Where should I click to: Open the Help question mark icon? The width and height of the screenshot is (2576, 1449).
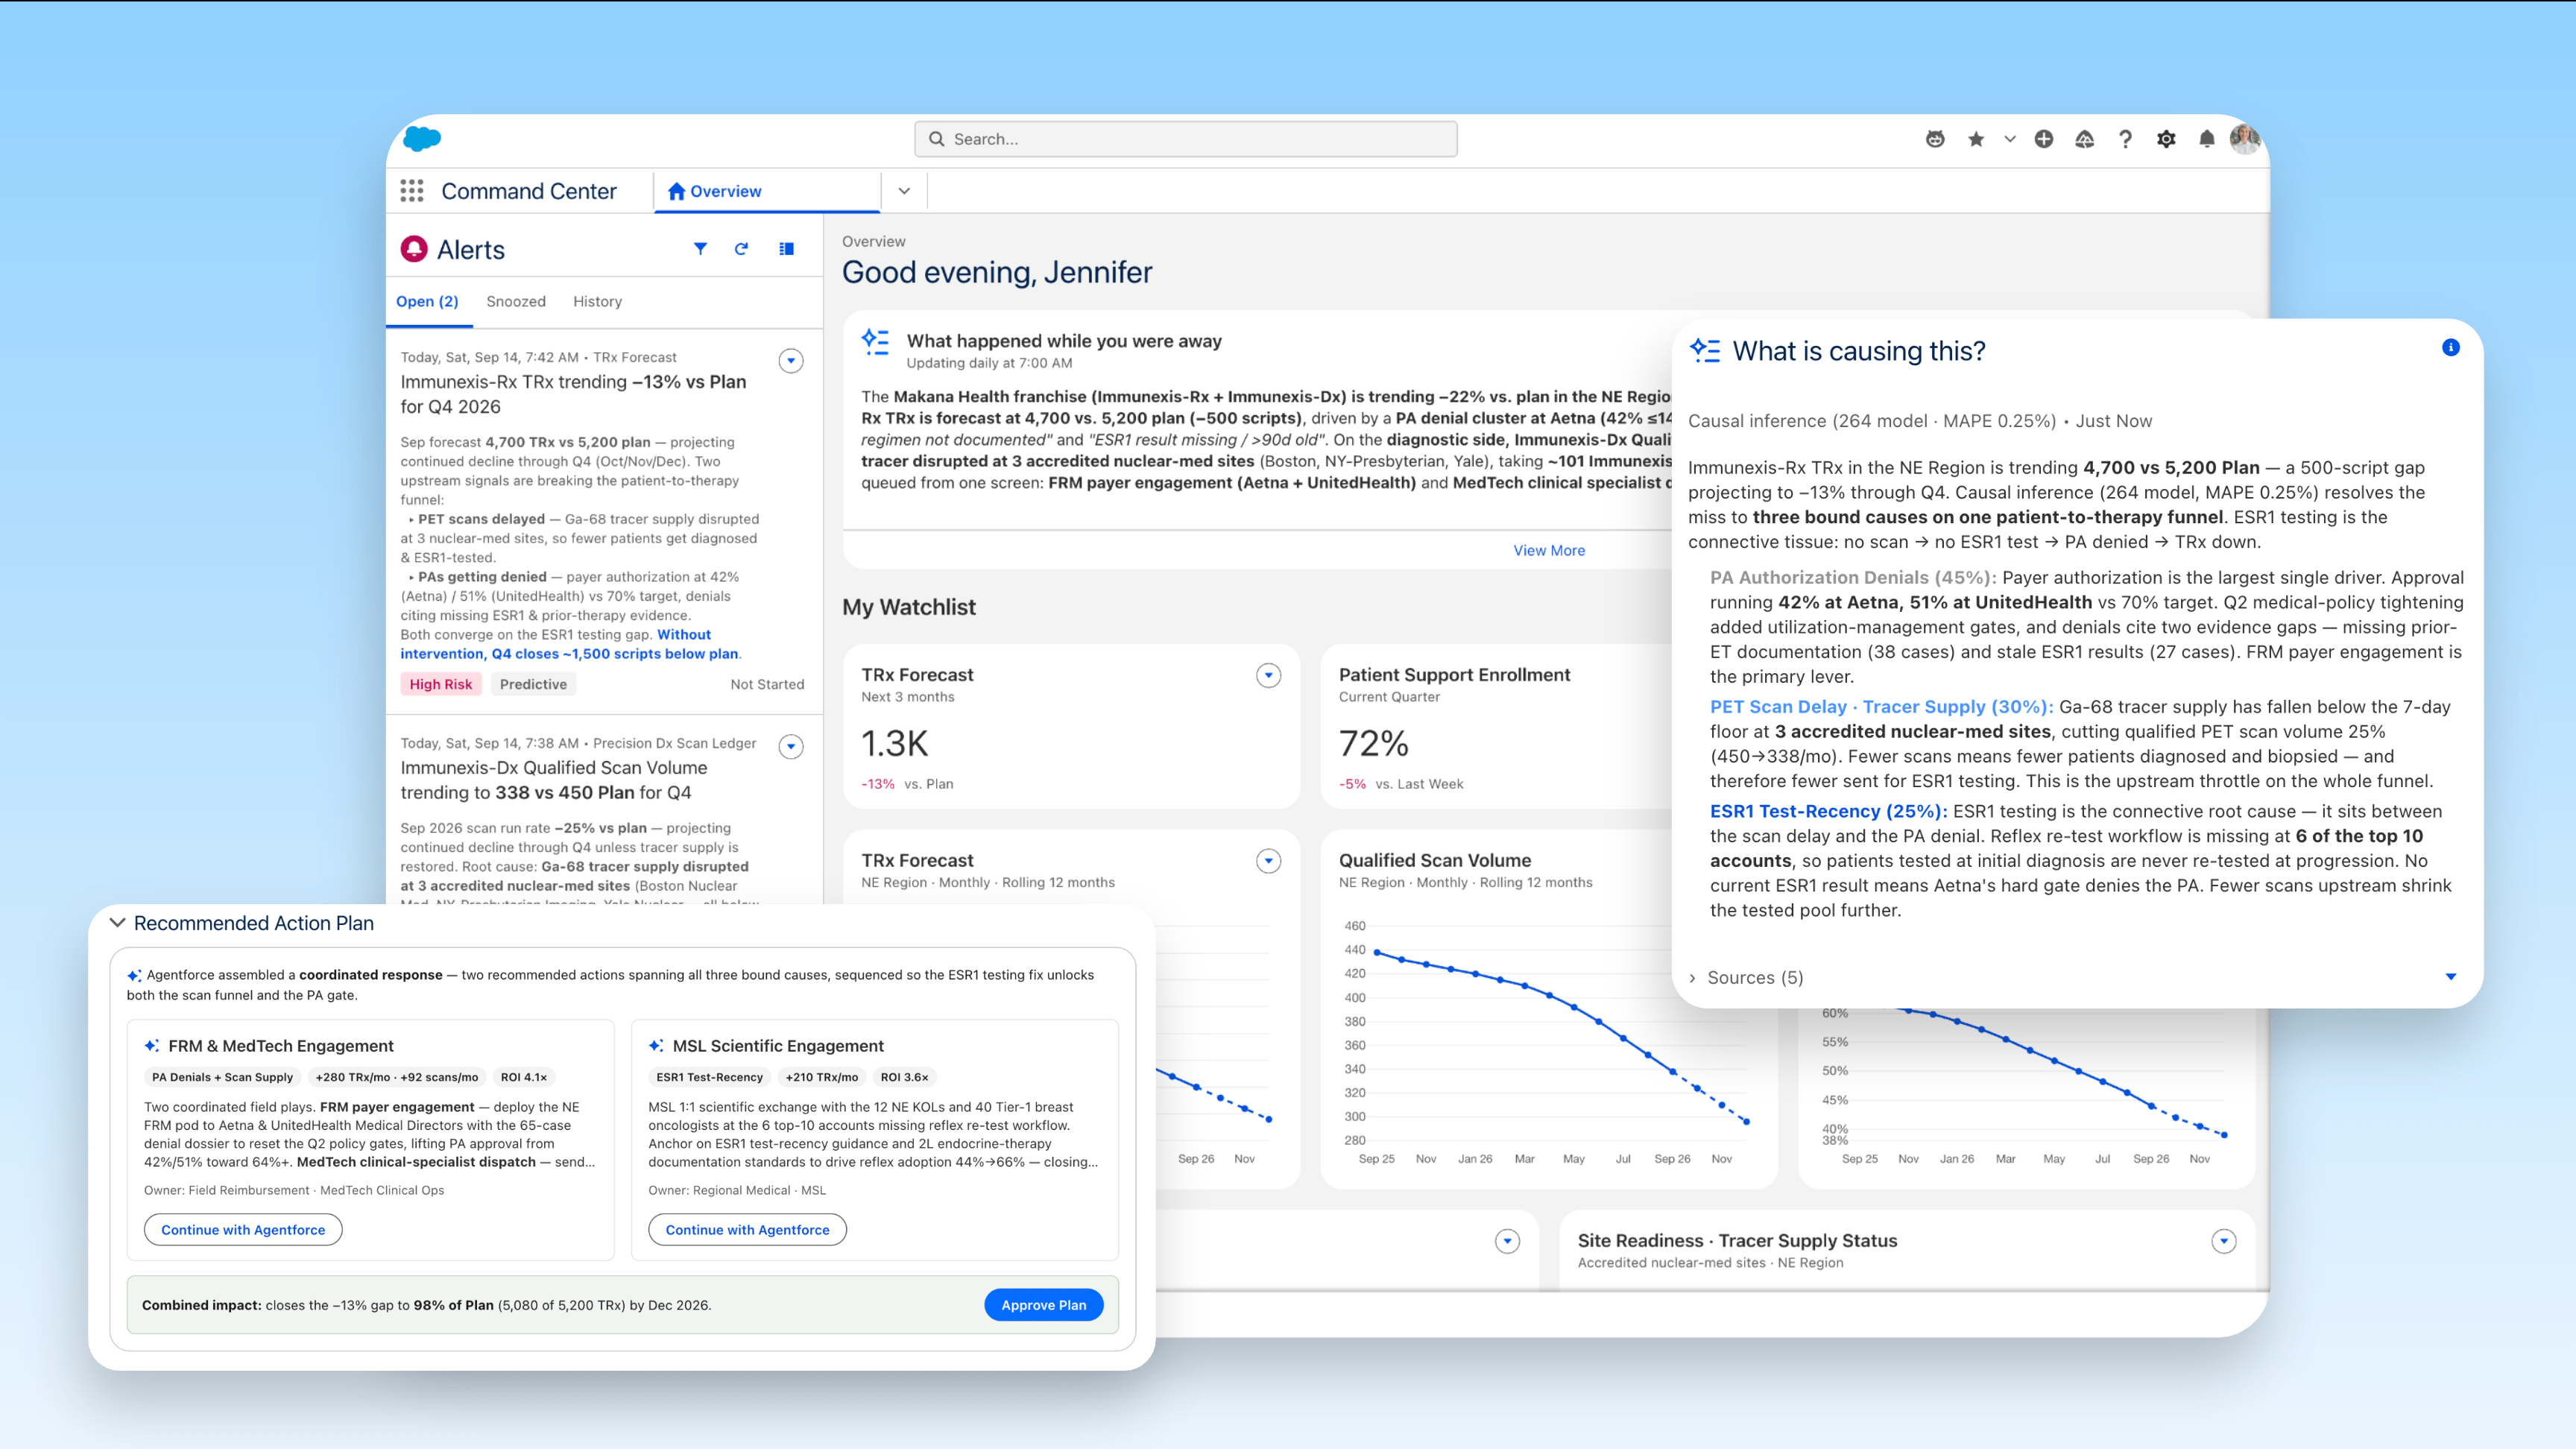click(2125, 139)
